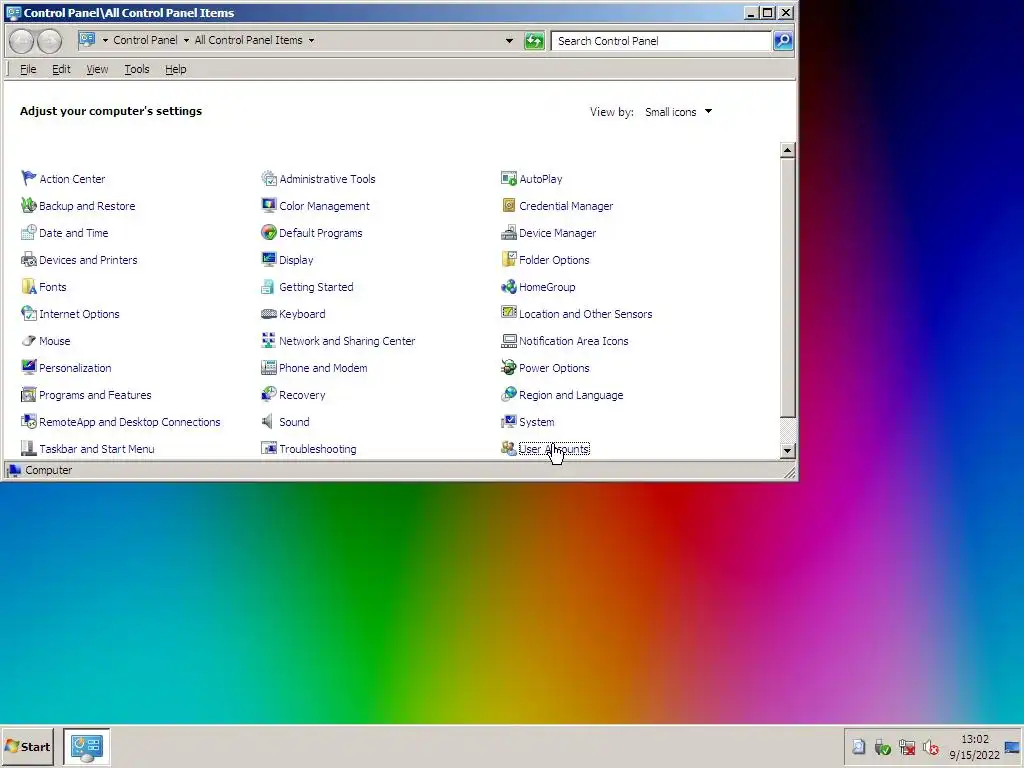Image resolution: width=1024 pixels, height=768 pixels.
Task: Open the Device Manager icon
Action: [509, 232]
